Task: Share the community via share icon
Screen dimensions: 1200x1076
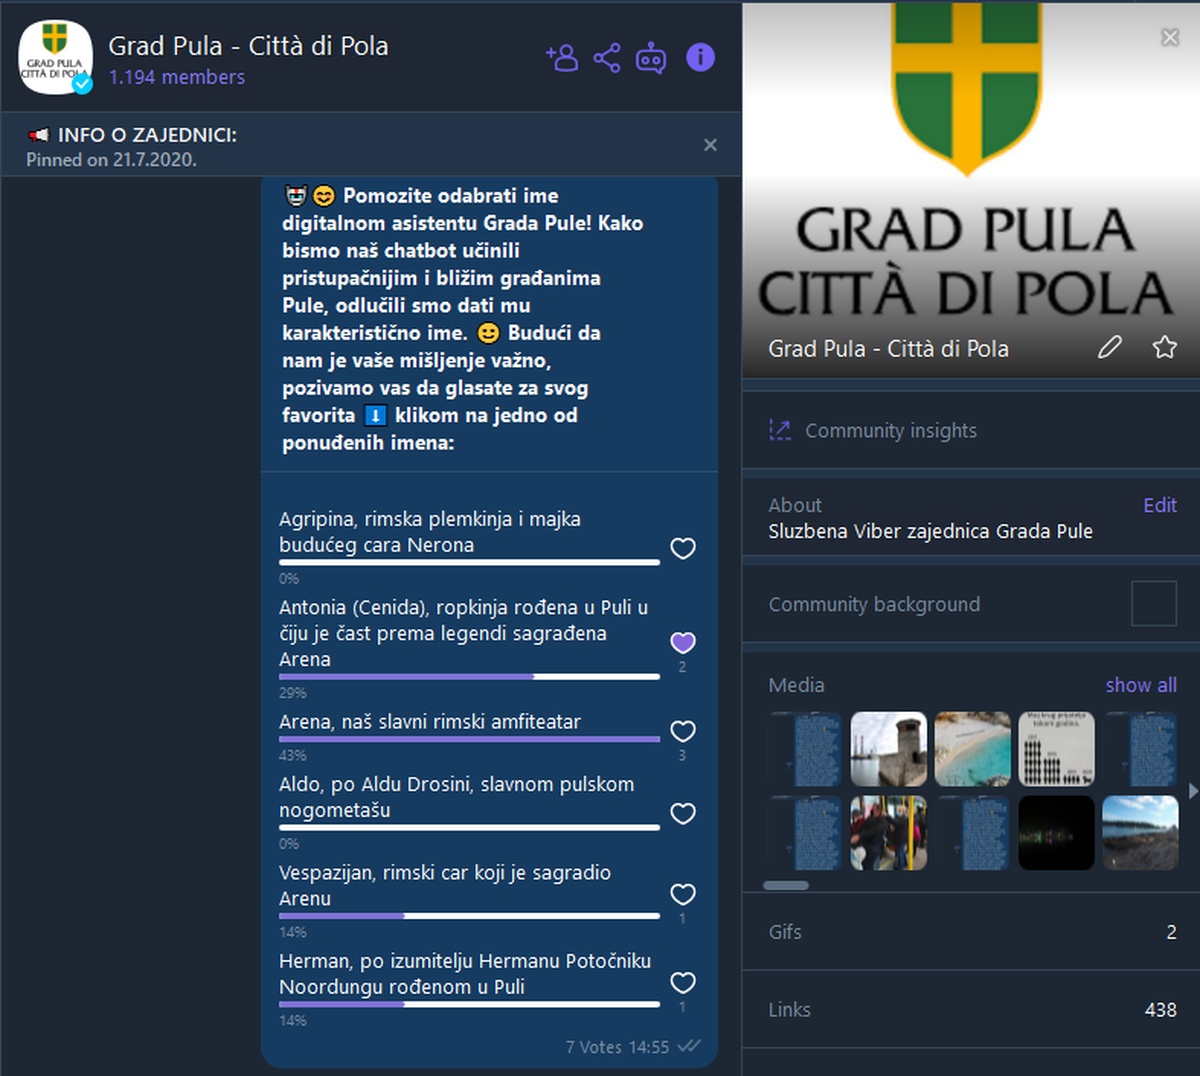Action: coord(607,58)
